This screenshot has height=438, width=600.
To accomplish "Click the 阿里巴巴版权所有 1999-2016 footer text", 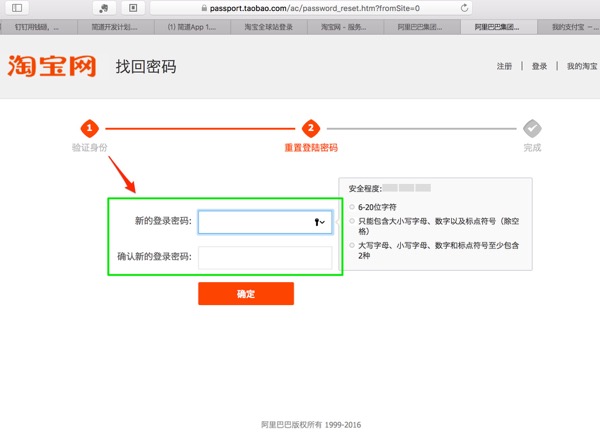I will pos(311,425).
